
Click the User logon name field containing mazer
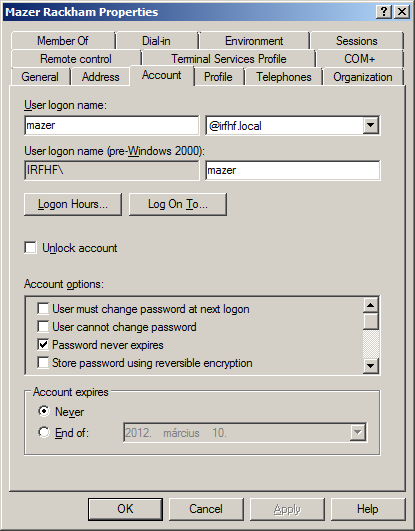tap(112, 125)
